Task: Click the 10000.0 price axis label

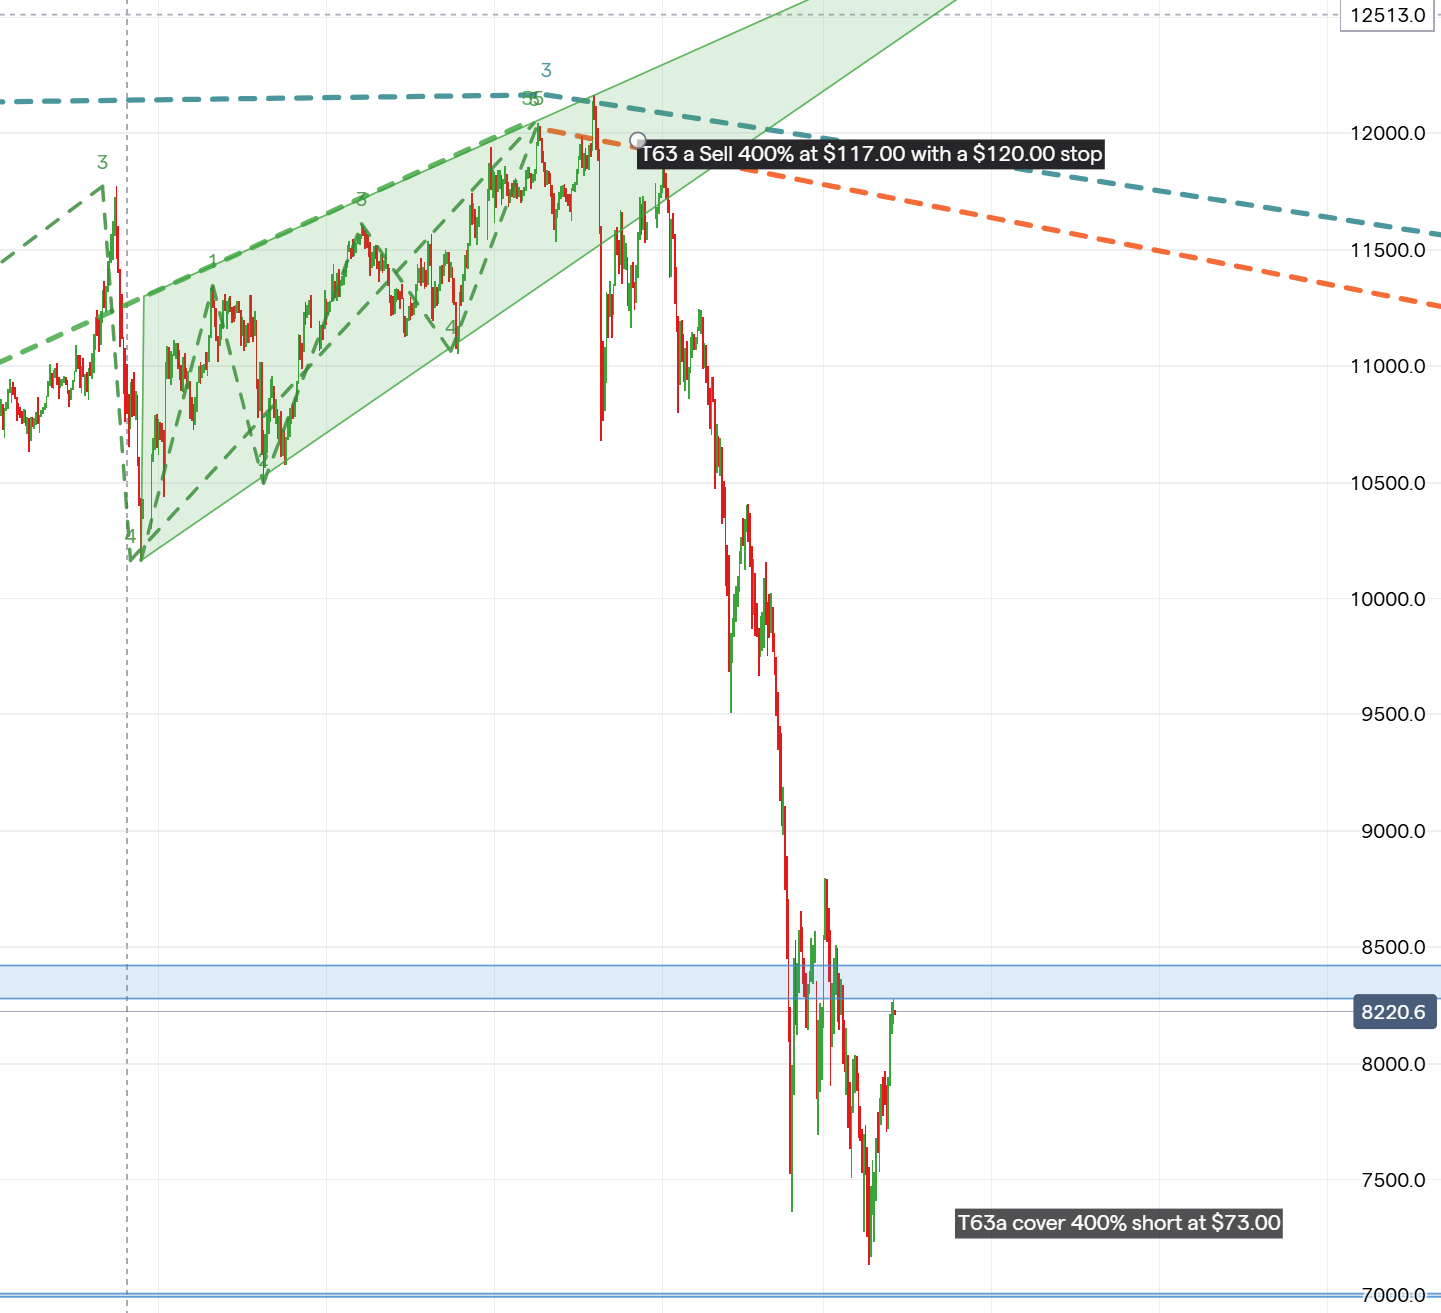Action: point(1387,599)
